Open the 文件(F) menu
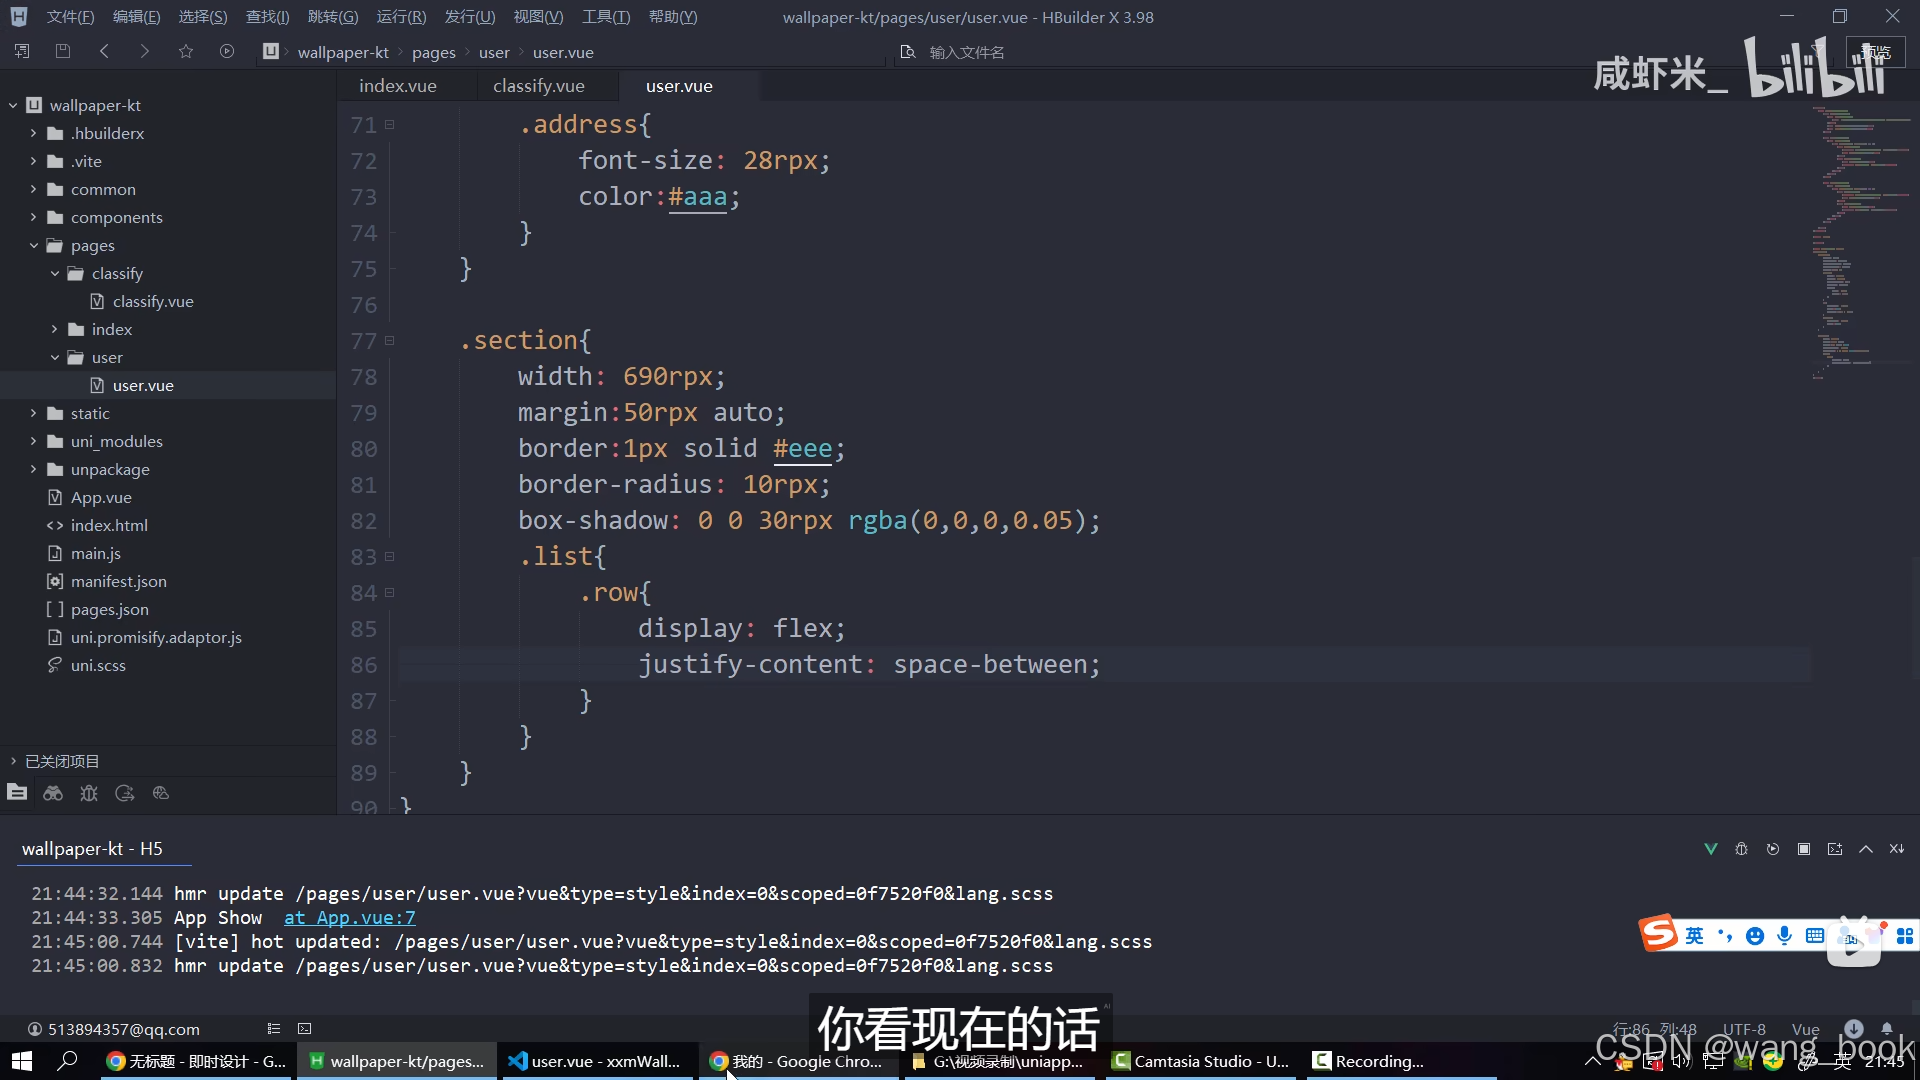This screenshot has height=1080, width=1920. [70, 17]
